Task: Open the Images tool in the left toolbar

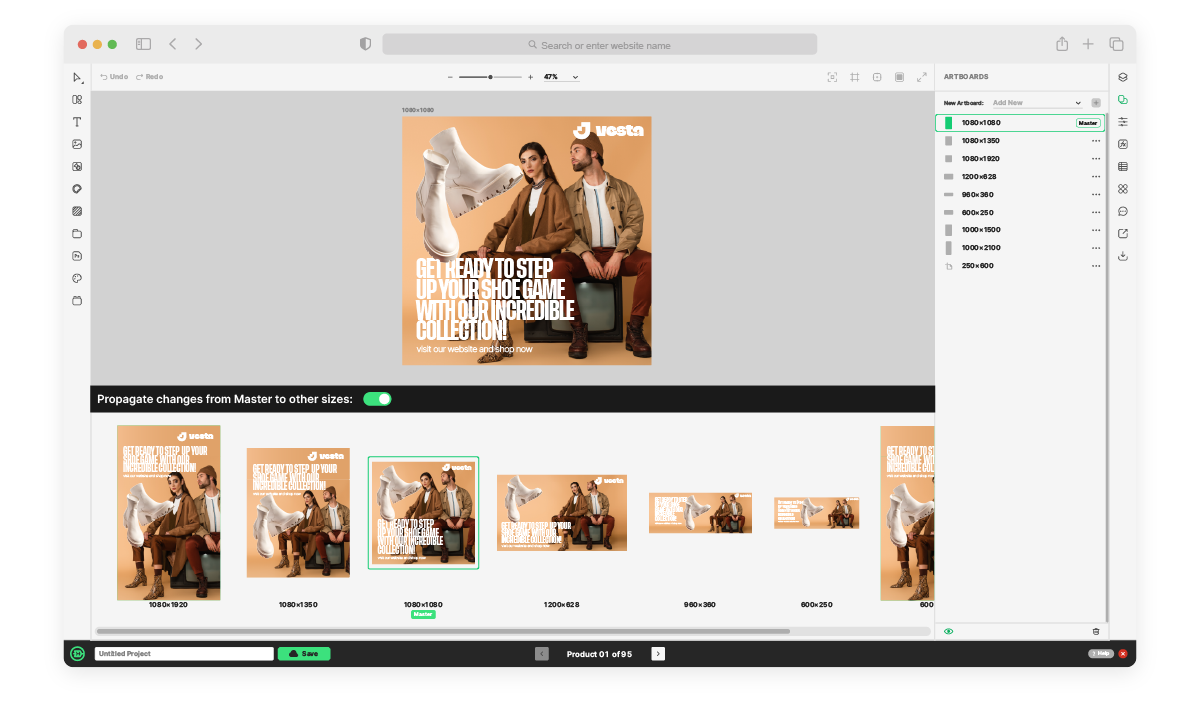Action: point(76,143)
